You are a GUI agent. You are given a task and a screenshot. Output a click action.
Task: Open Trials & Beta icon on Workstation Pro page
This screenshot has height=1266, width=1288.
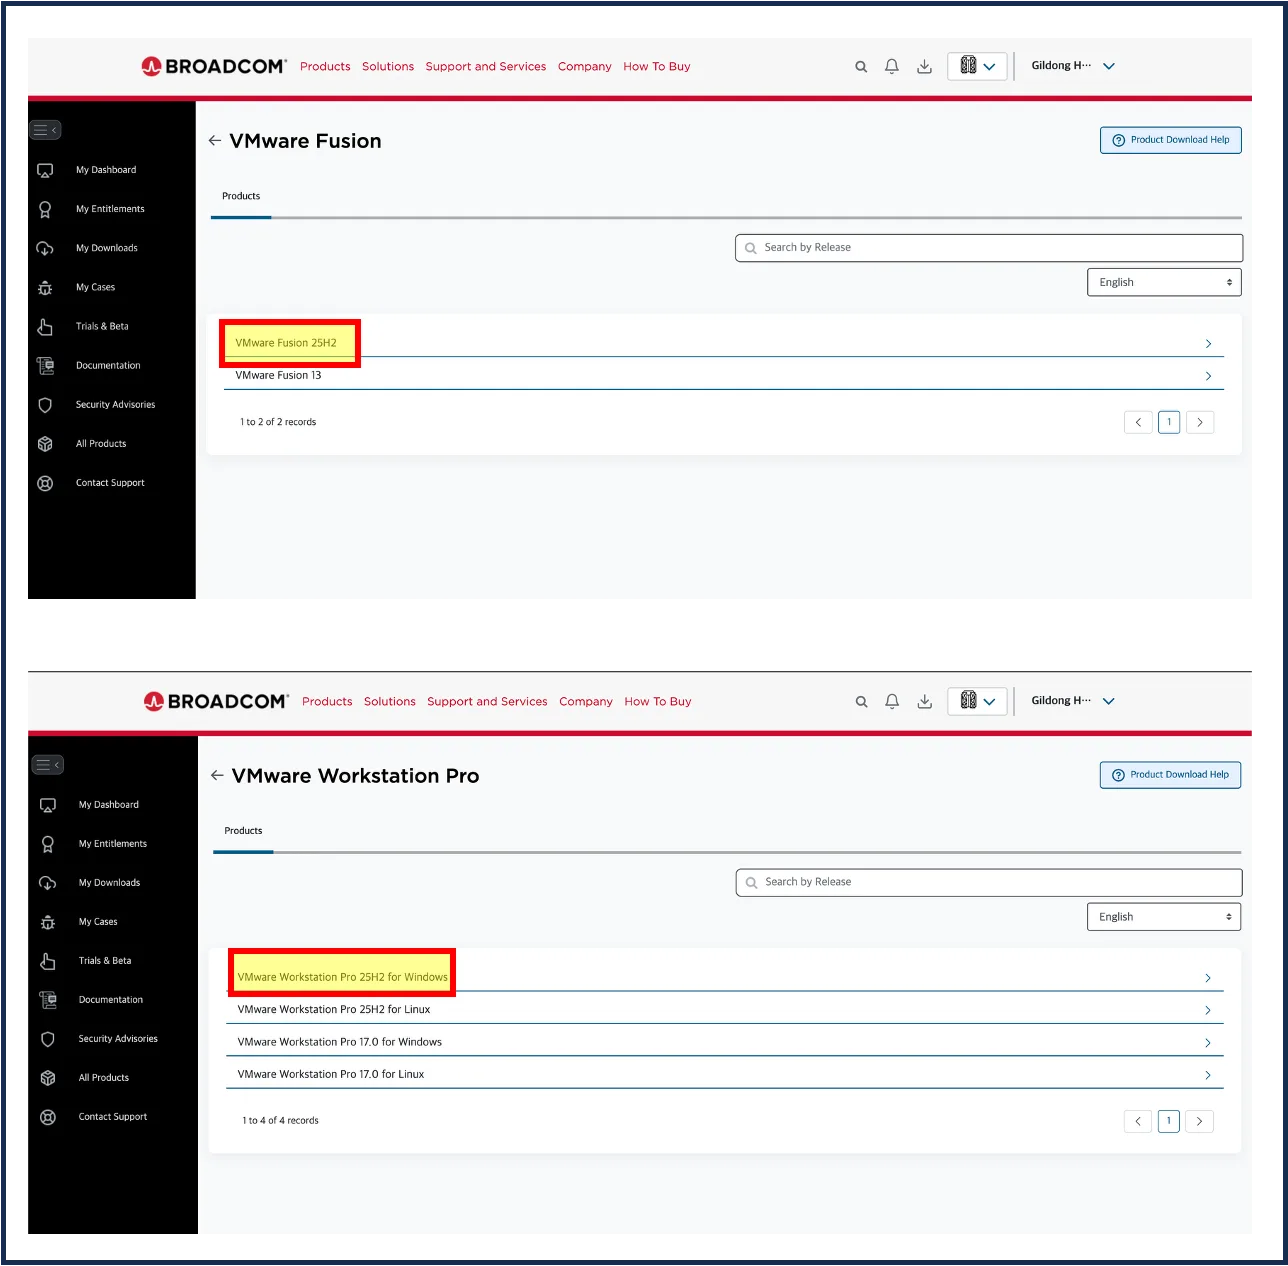pyautogui.click(x=48, y=961)
